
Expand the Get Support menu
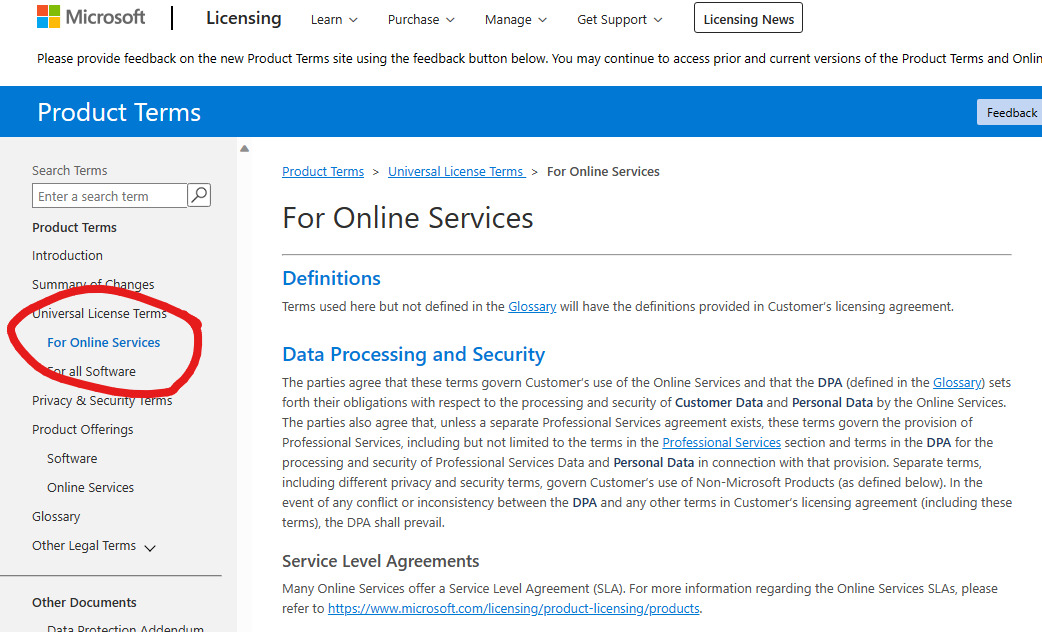tap(619, 20)
